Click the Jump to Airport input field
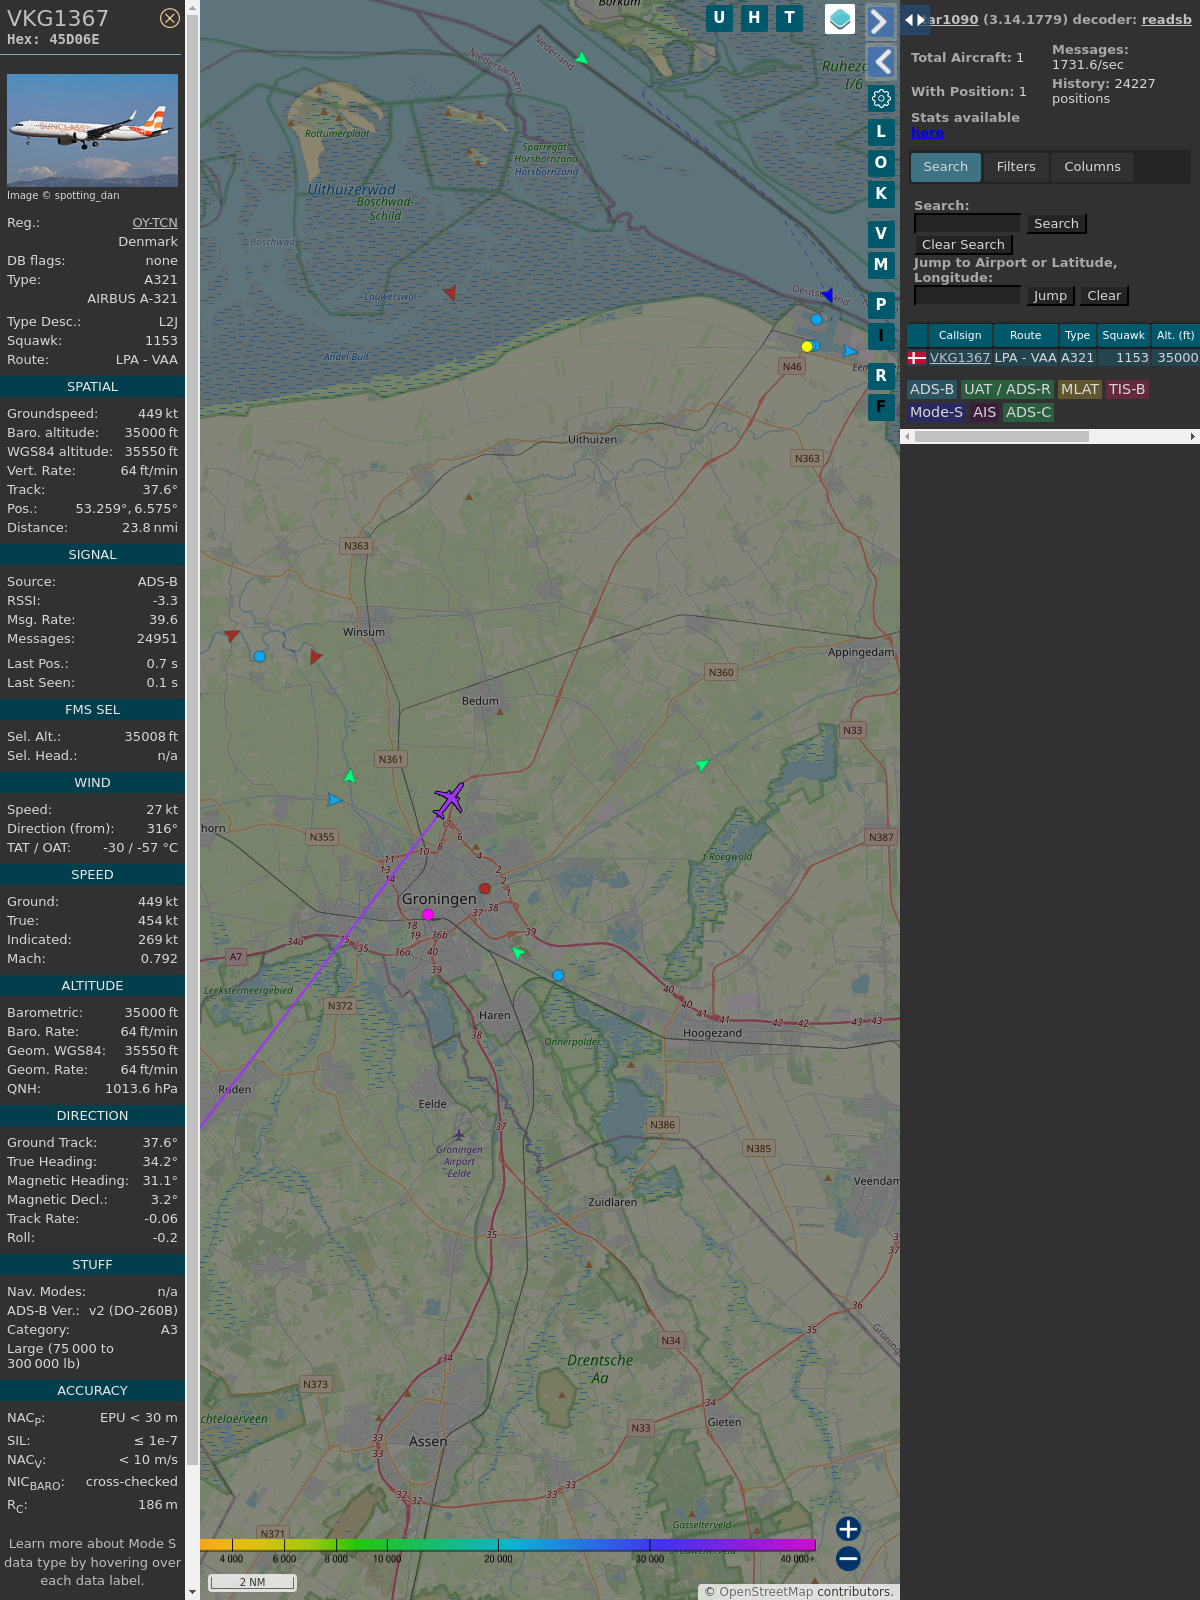 [967, 296]
